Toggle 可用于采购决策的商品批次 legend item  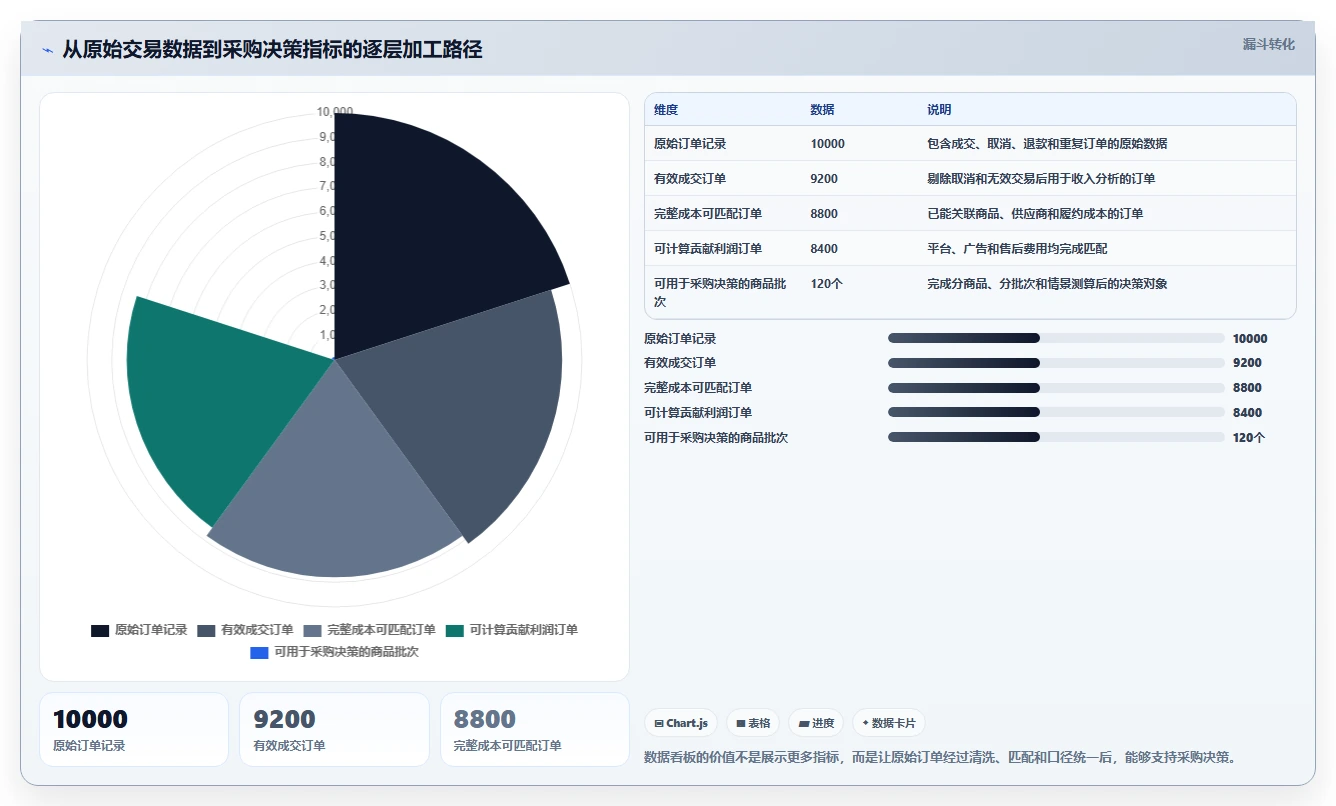coord(334,652)
